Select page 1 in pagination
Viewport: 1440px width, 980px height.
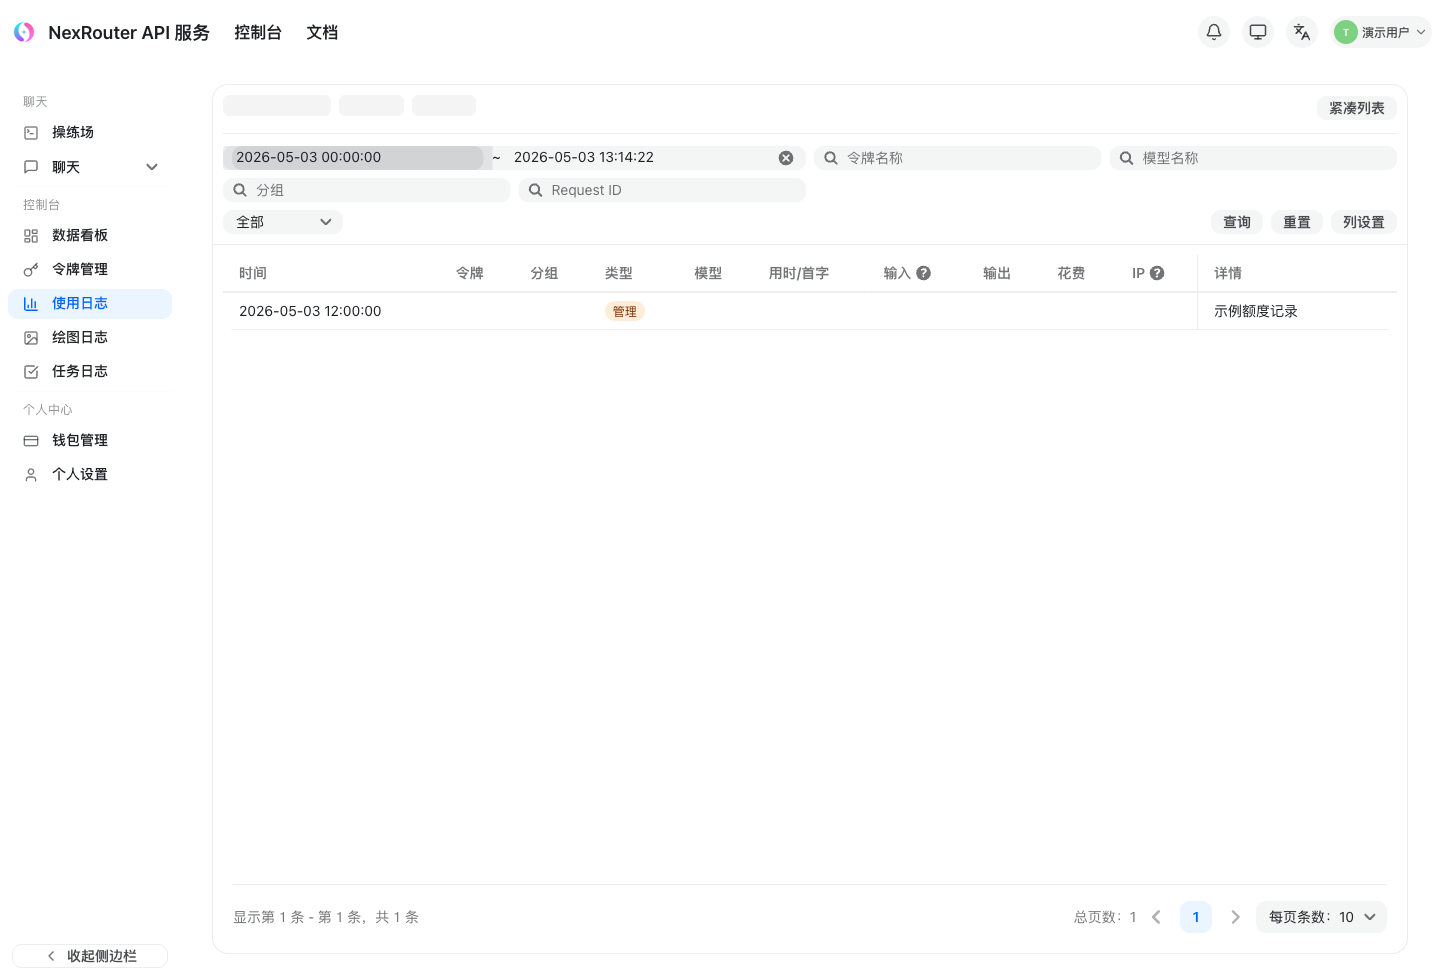point(1196,917)
